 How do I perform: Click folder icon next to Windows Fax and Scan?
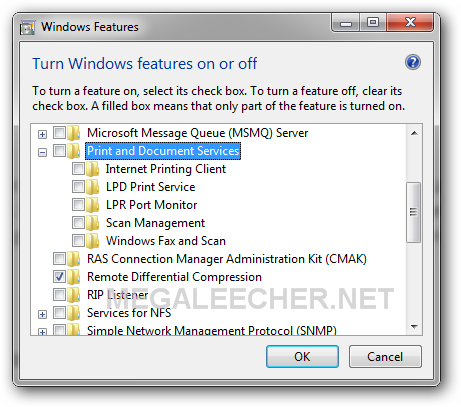(x=93, y=241)
